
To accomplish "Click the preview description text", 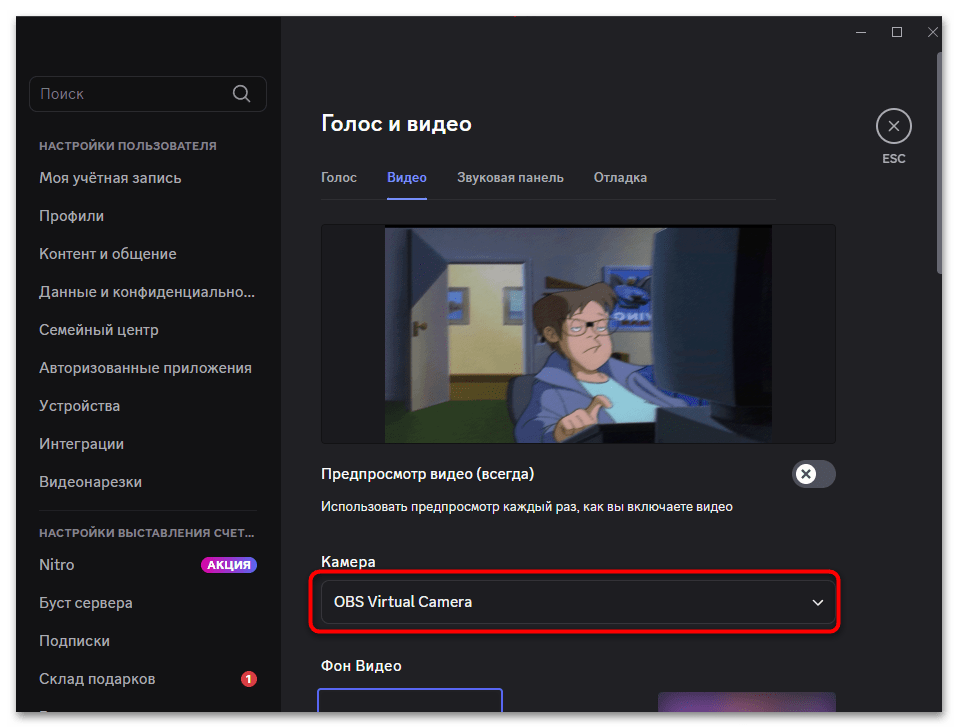I will 527,507.
